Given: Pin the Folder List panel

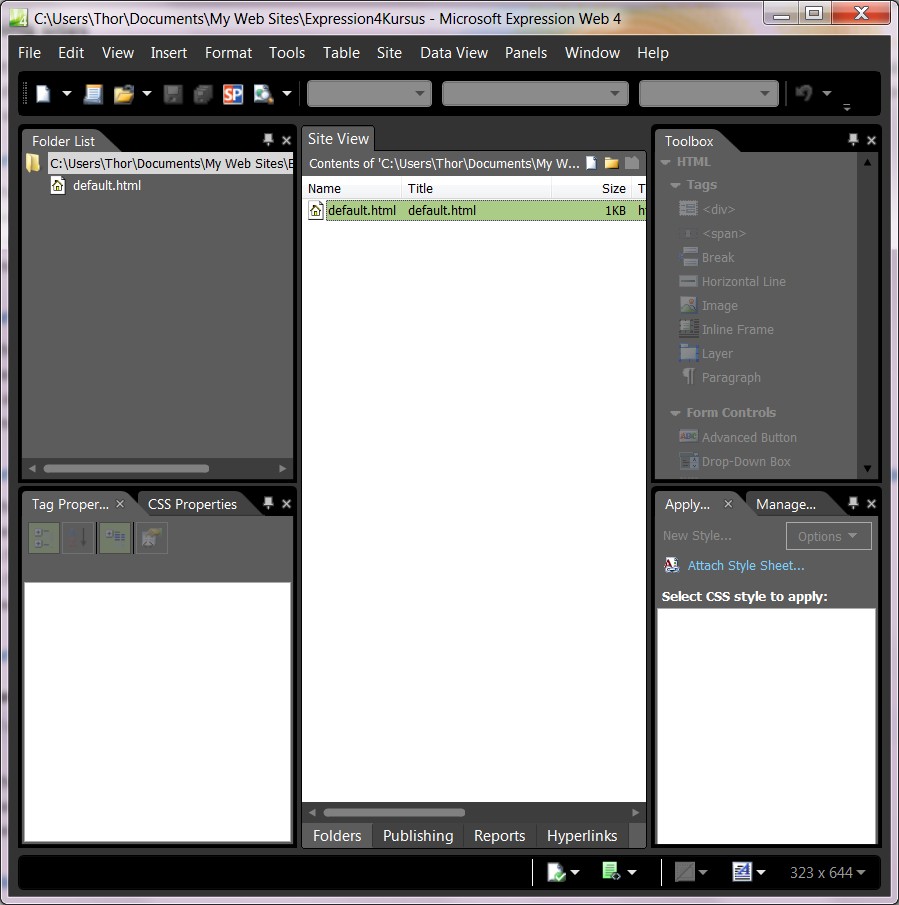Looking at the screenshot, I should click(x=268, y=139).
